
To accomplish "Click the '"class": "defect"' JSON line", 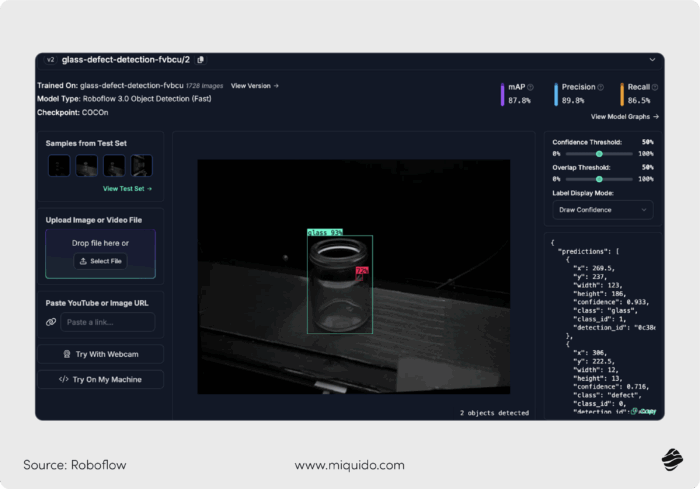I will coord(607,395).
